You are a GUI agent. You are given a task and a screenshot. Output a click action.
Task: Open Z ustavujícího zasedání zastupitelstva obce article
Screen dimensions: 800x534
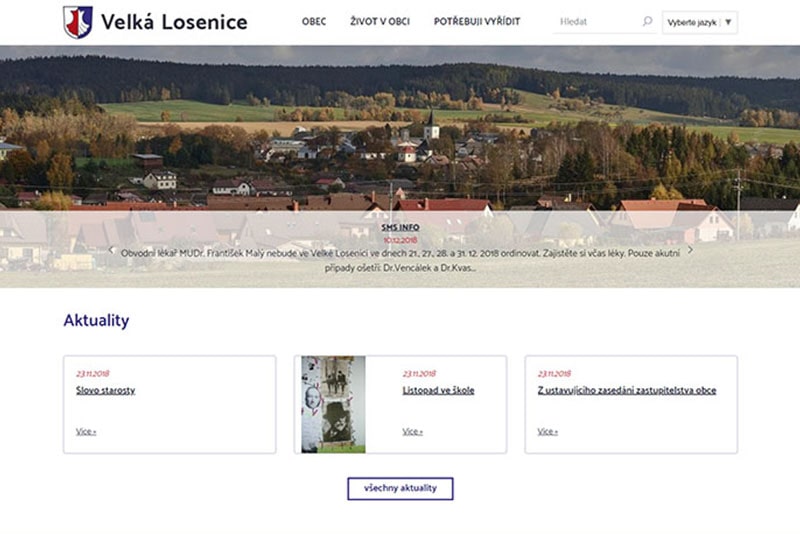(x=627, y=390)
